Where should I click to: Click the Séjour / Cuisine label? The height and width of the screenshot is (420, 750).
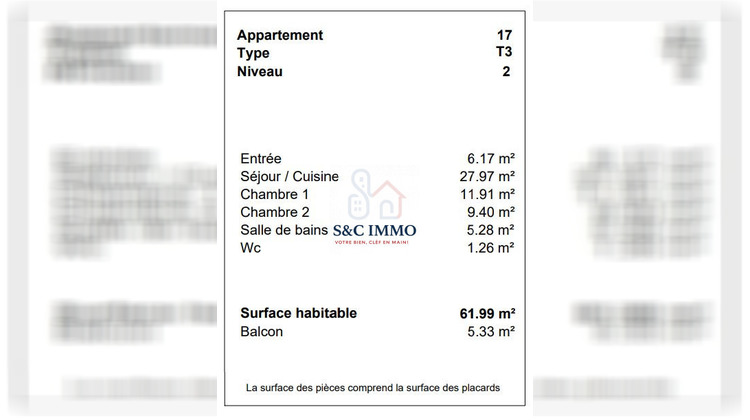(x=289, y=177)
